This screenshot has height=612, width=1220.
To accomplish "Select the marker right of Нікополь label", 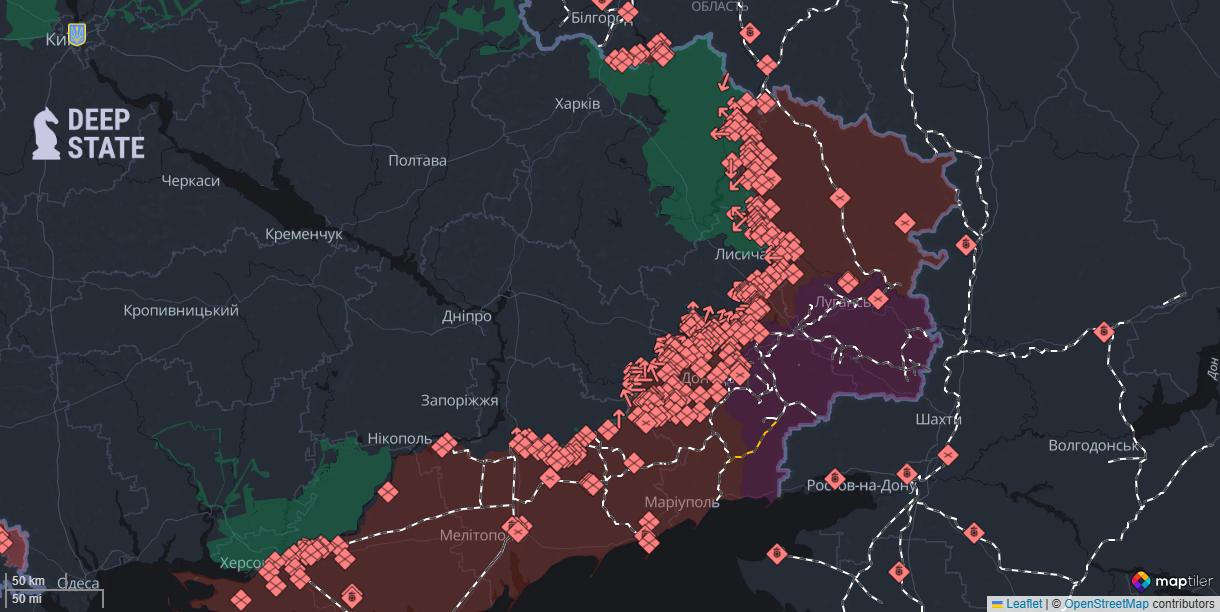I will click(x=444, y=444).
